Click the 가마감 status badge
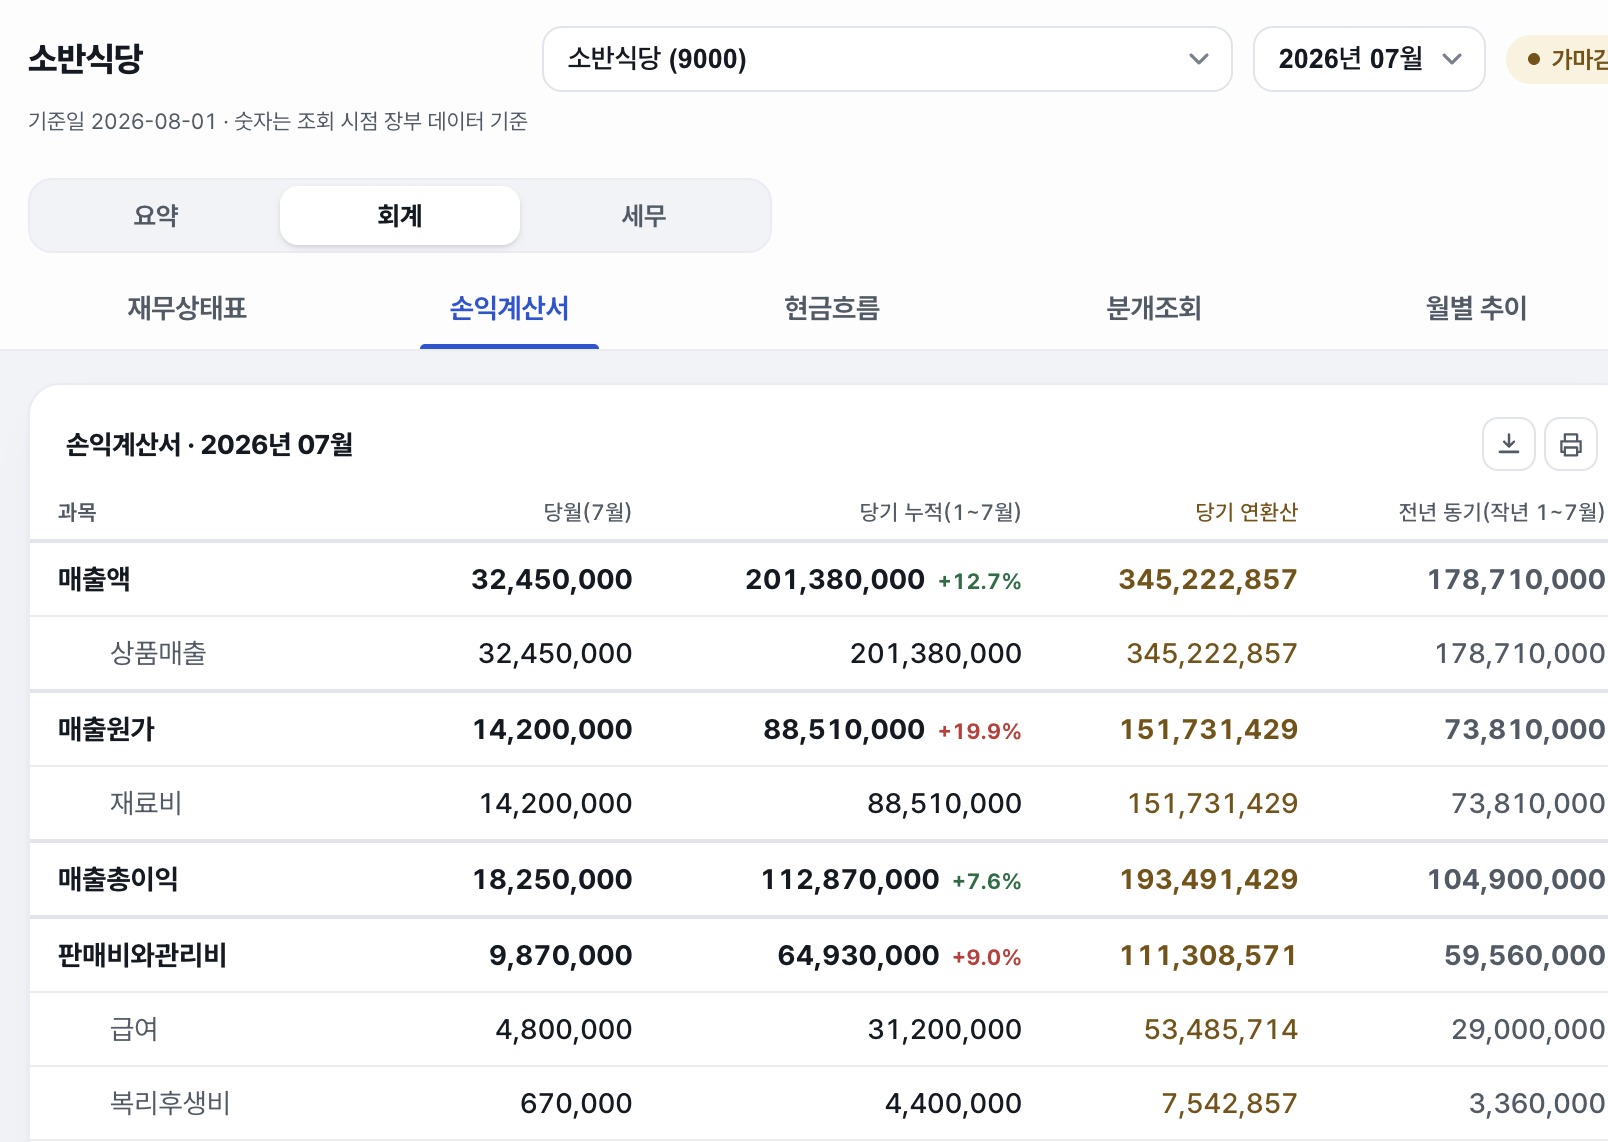 point(1560,59)
